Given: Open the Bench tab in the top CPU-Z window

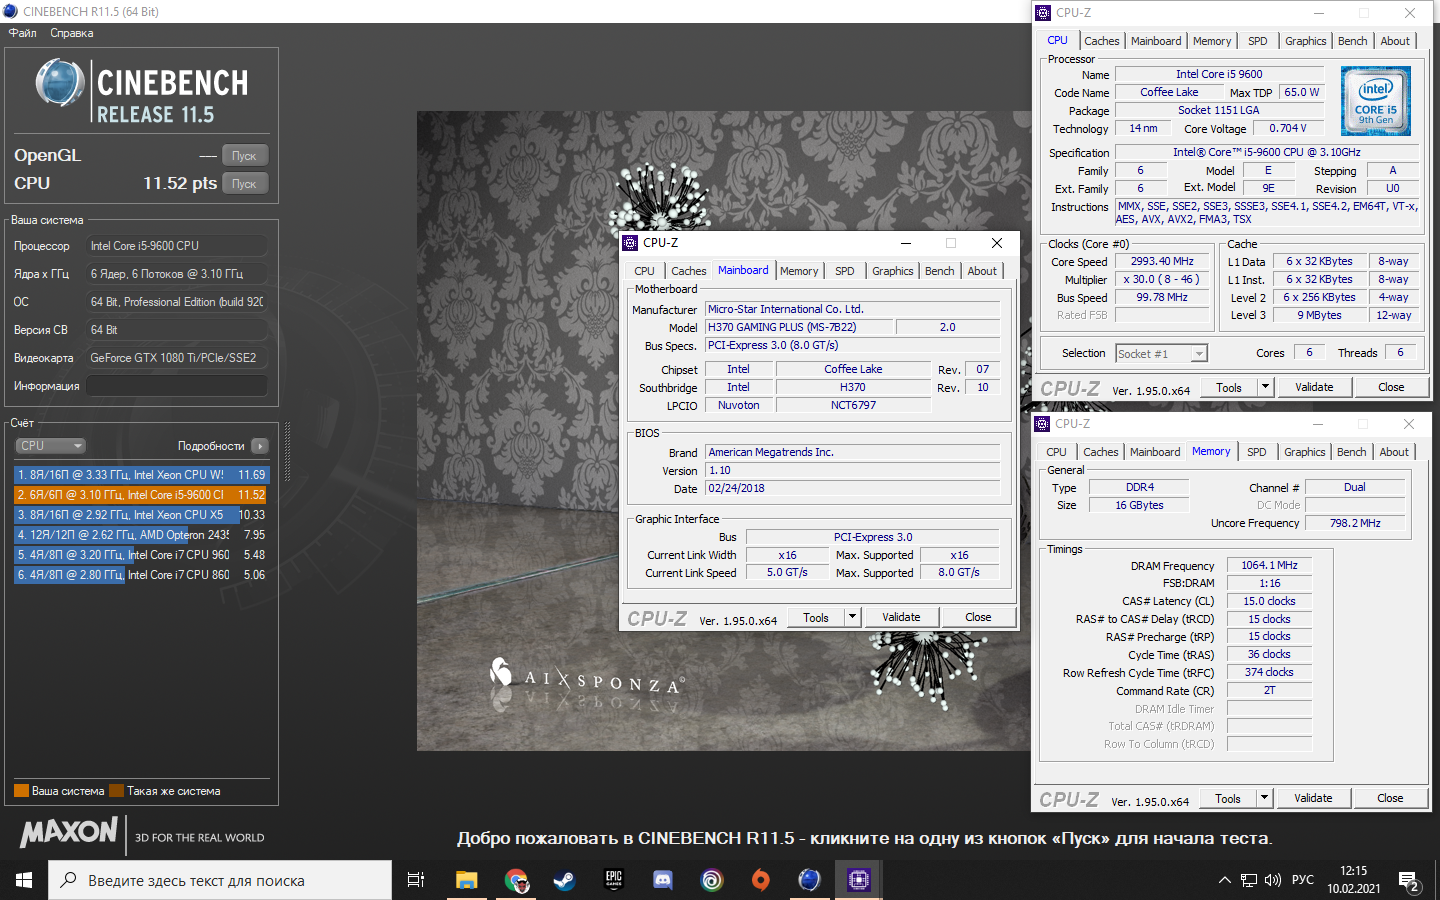Looking at the screenshot, I should (x=1352, y=41).
